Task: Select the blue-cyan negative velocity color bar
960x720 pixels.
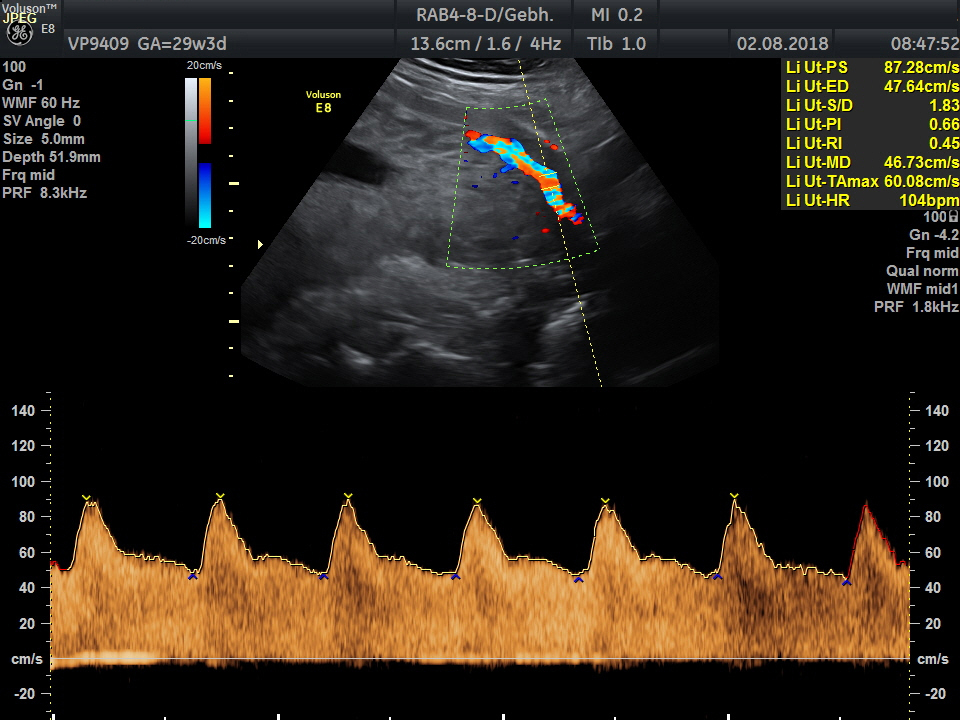Action: [205, 195]
